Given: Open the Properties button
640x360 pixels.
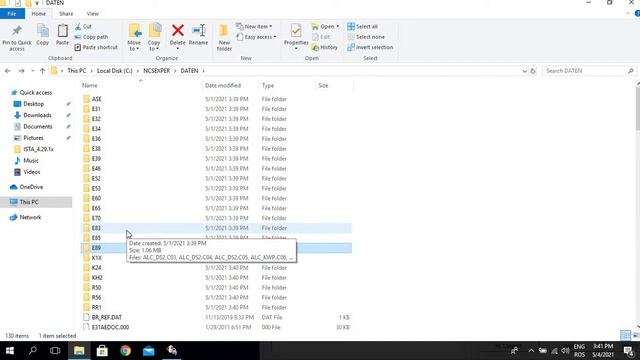Looking at the screenshot, I should click(x=296, y=37).
